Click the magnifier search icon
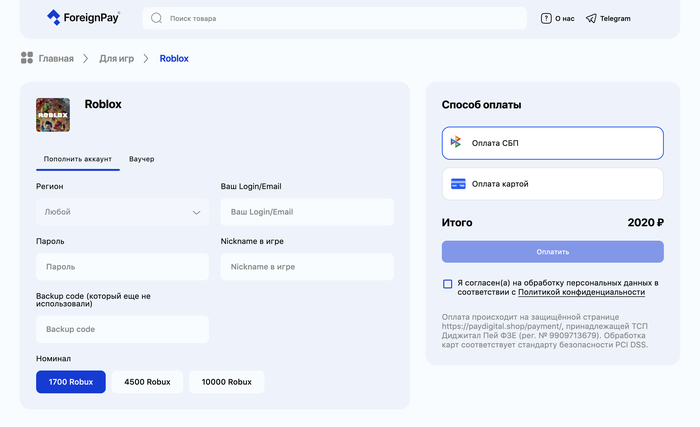Screen dimensions: 700x427 [x=156, y=18]
